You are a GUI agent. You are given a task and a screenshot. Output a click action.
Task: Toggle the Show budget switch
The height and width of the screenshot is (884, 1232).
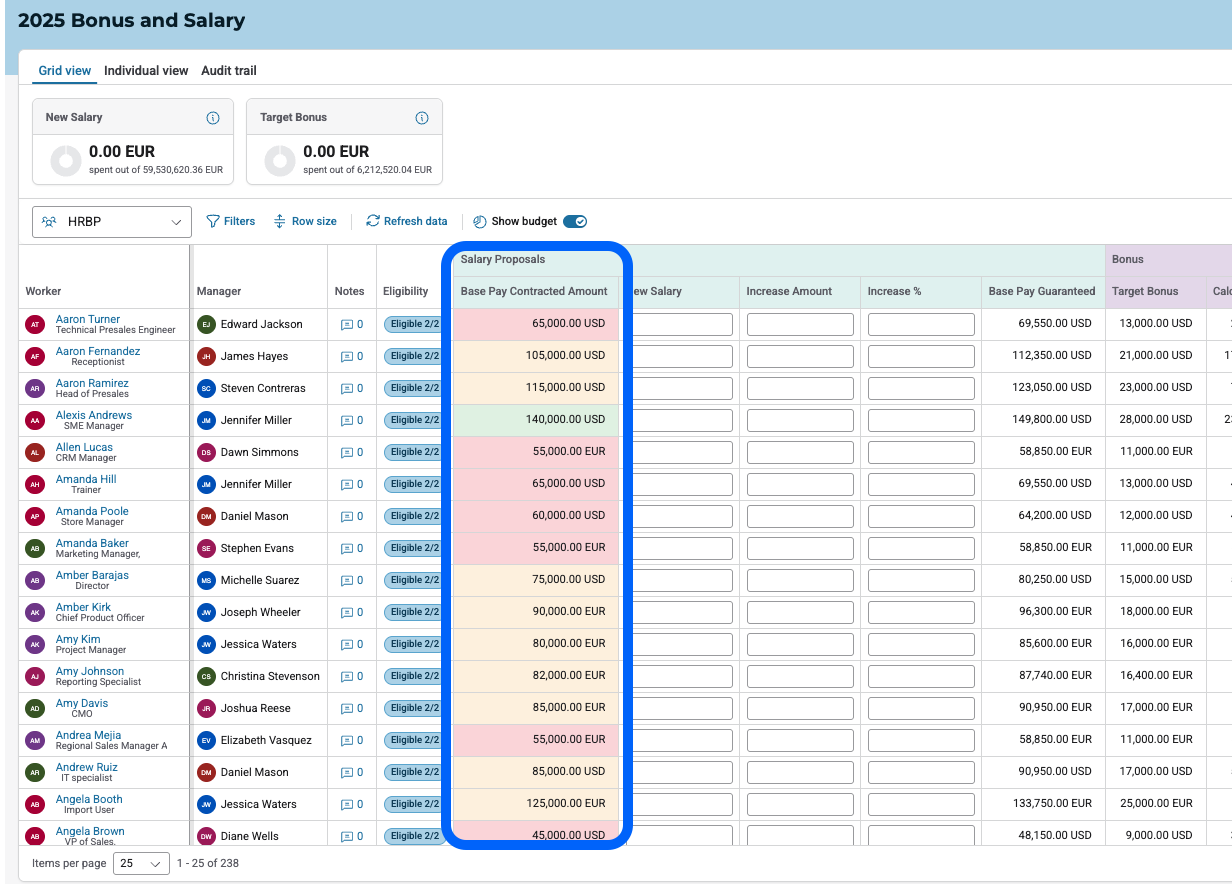click(x=575, y=221)
